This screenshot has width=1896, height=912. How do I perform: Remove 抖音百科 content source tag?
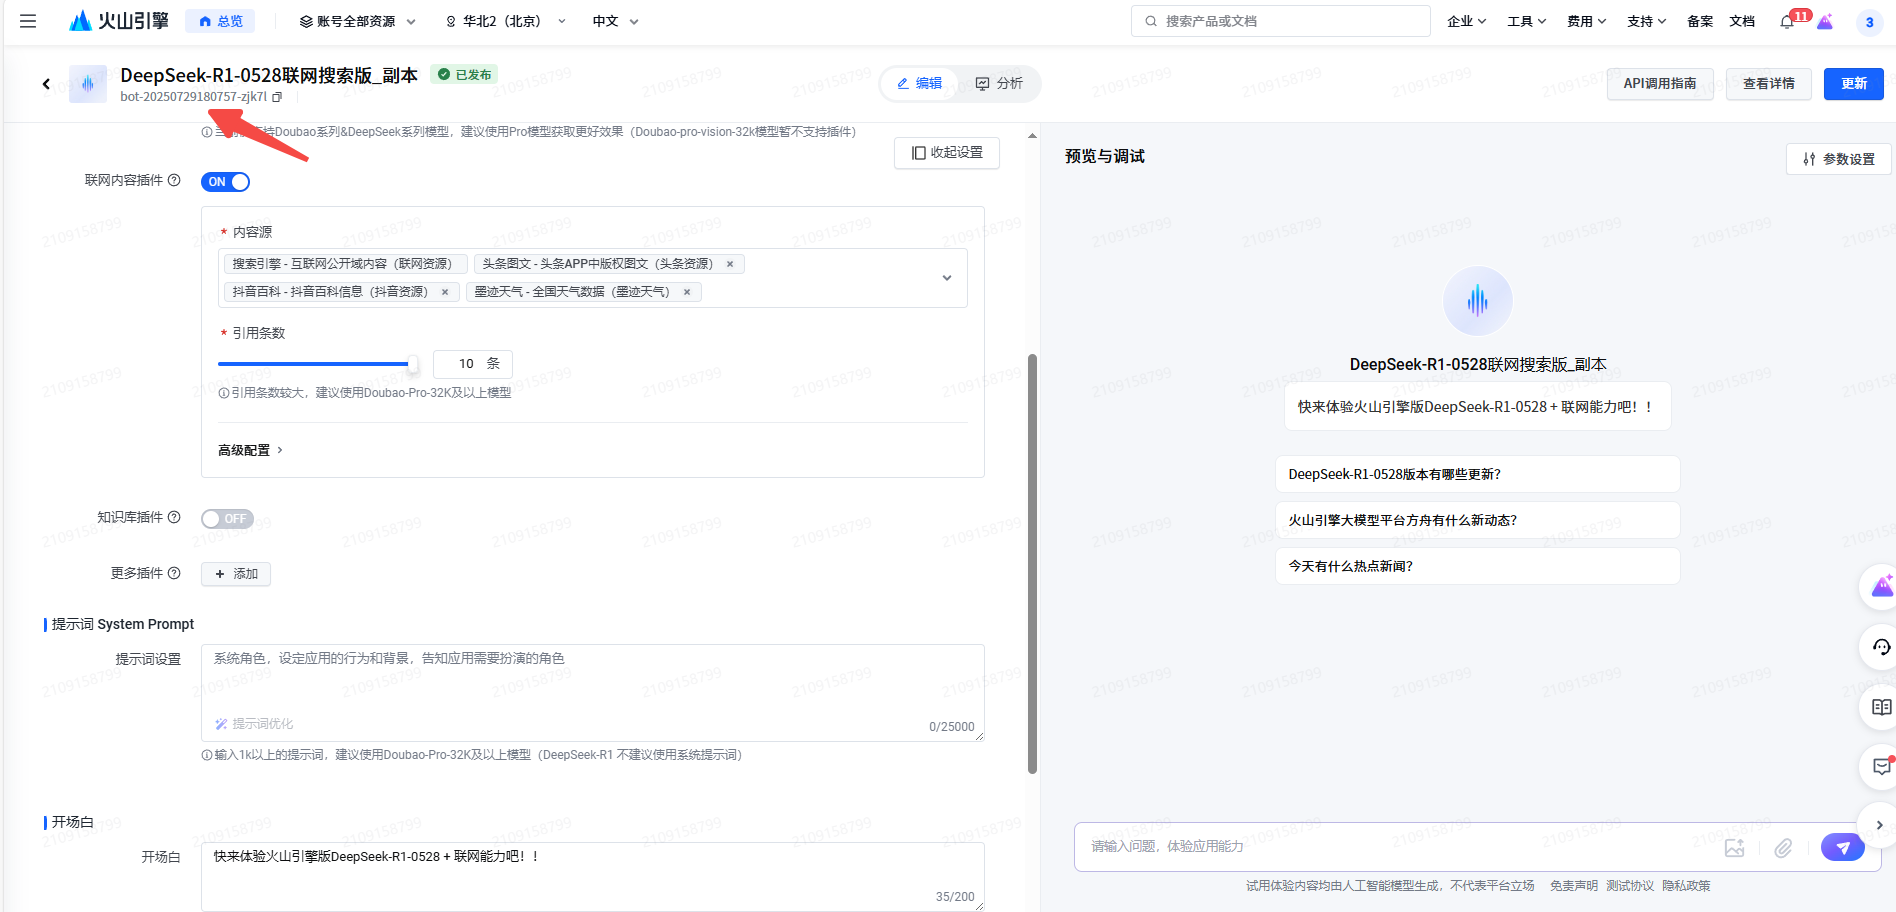click(x=445, y=292)
